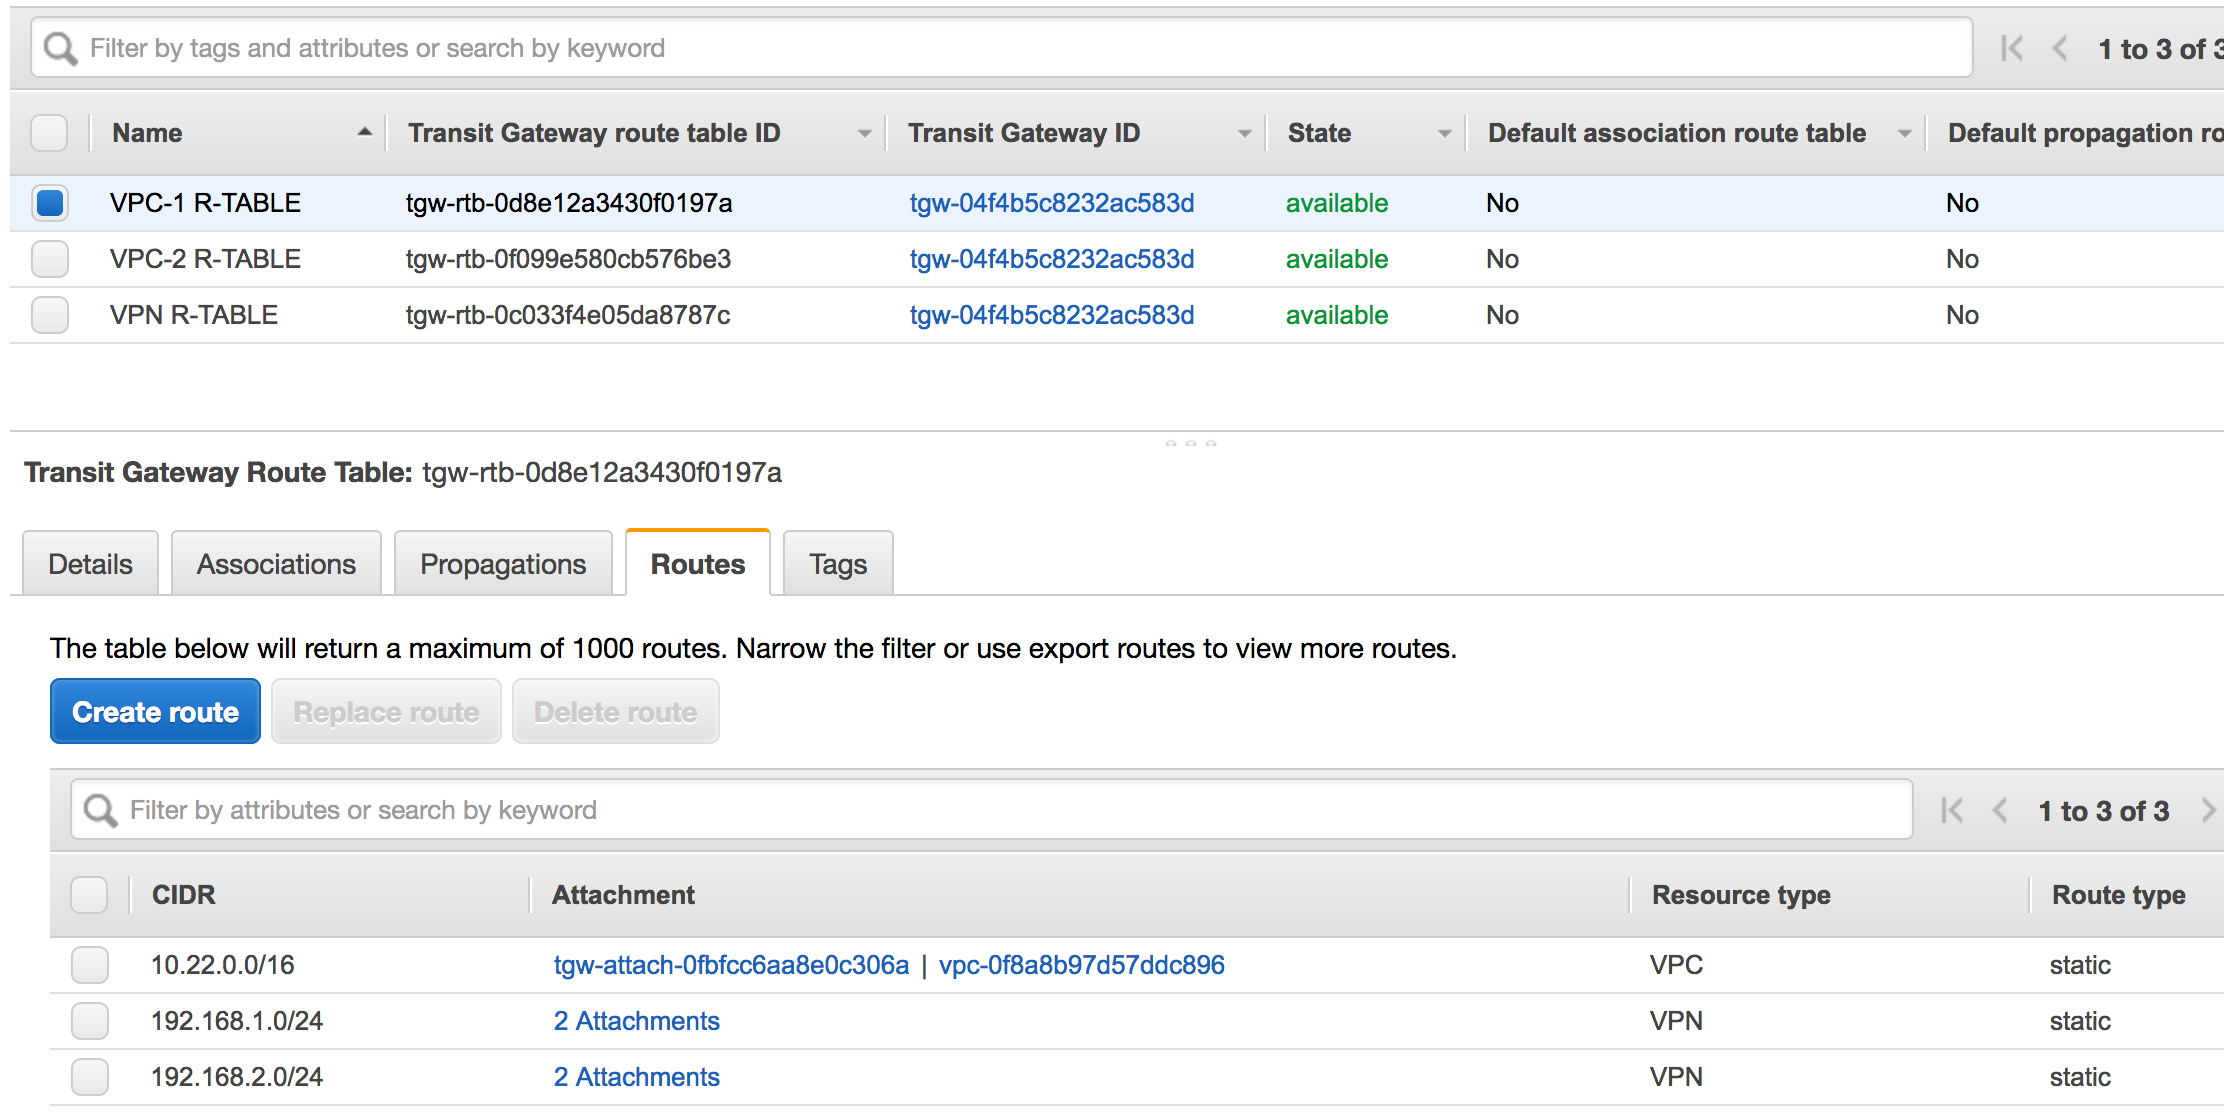Go to first page of routes list

point(1952,810)
